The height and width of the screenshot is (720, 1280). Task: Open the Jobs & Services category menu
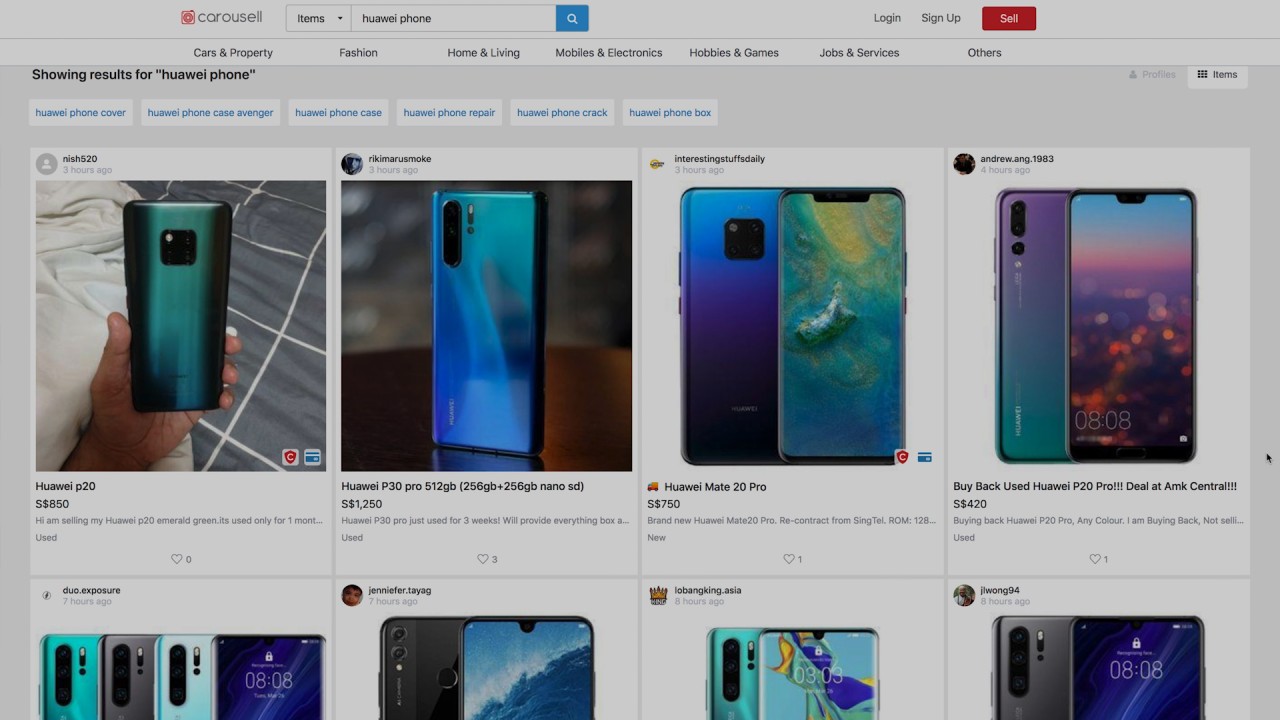(859, 53)
